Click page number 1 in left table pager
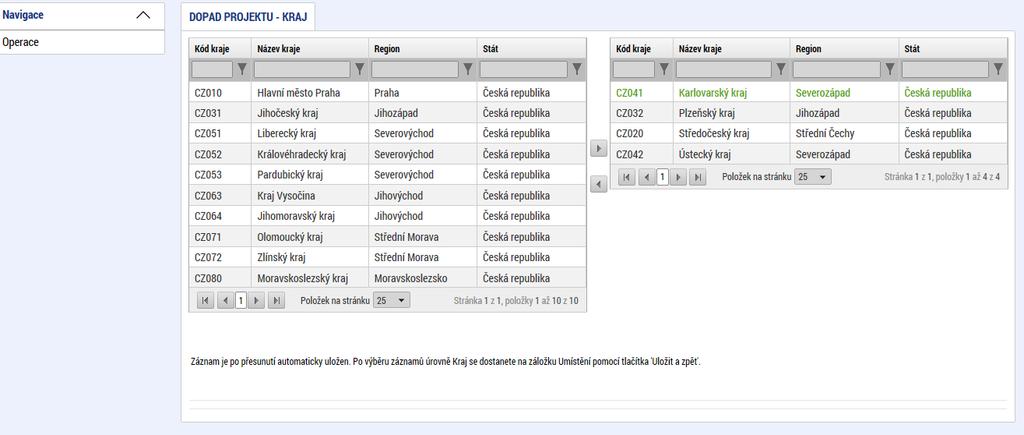 [x=241, y=300]
